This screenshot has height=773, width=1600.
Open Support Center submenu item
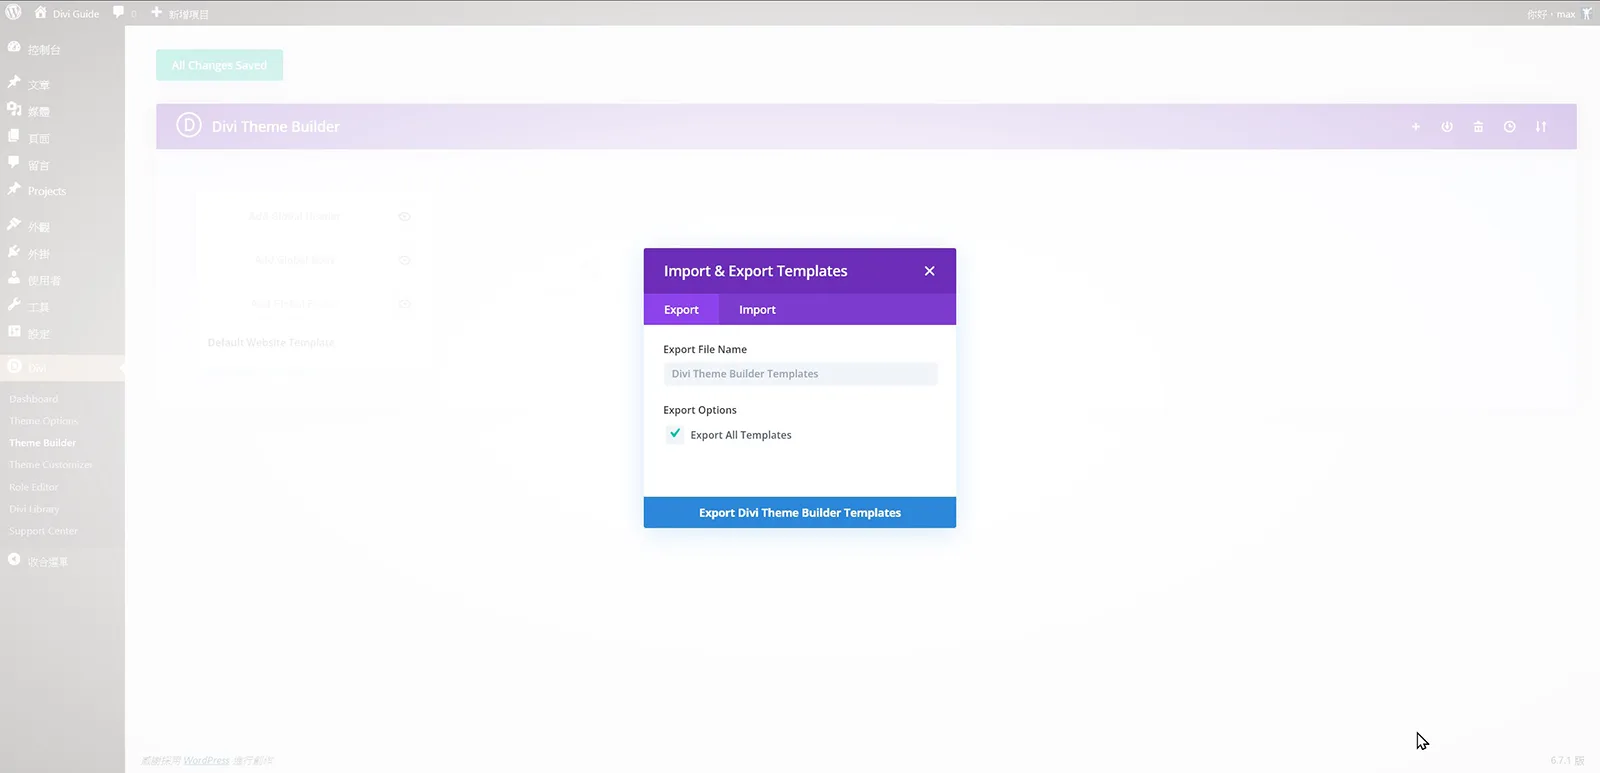pos(43,531)
